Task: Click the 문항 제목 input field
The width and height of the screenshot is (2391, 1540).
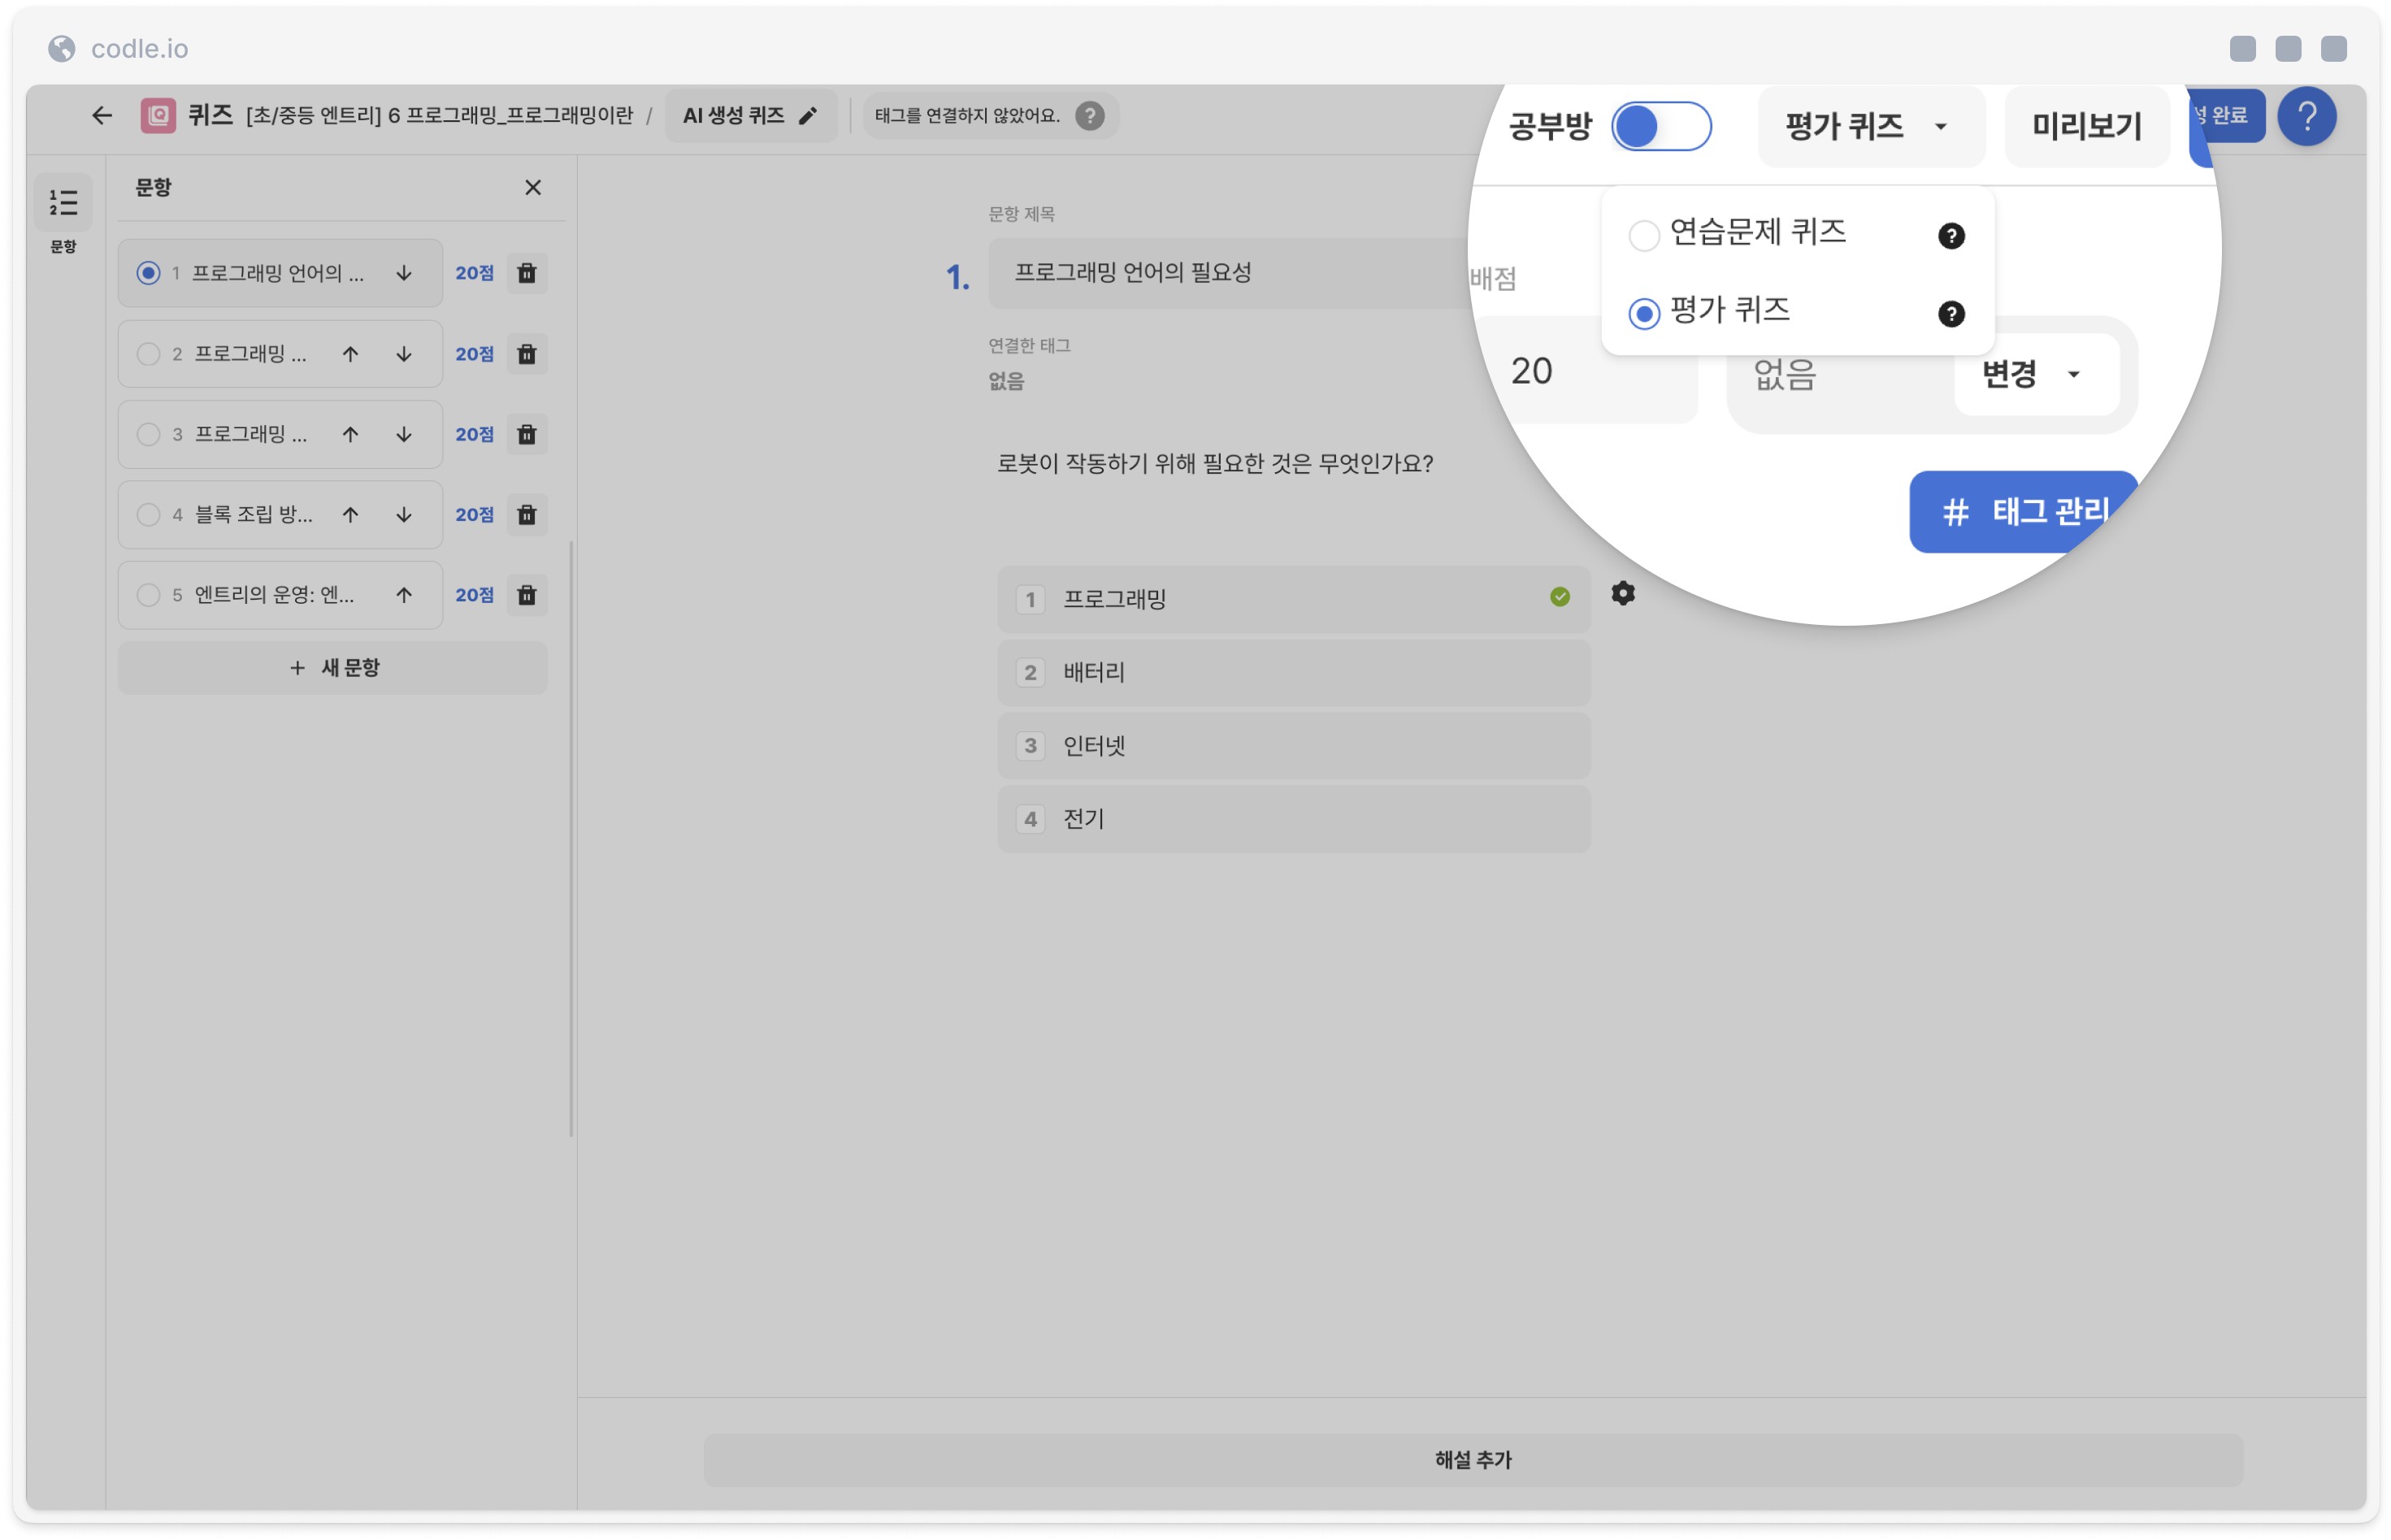Action: tap(1230, 273)
